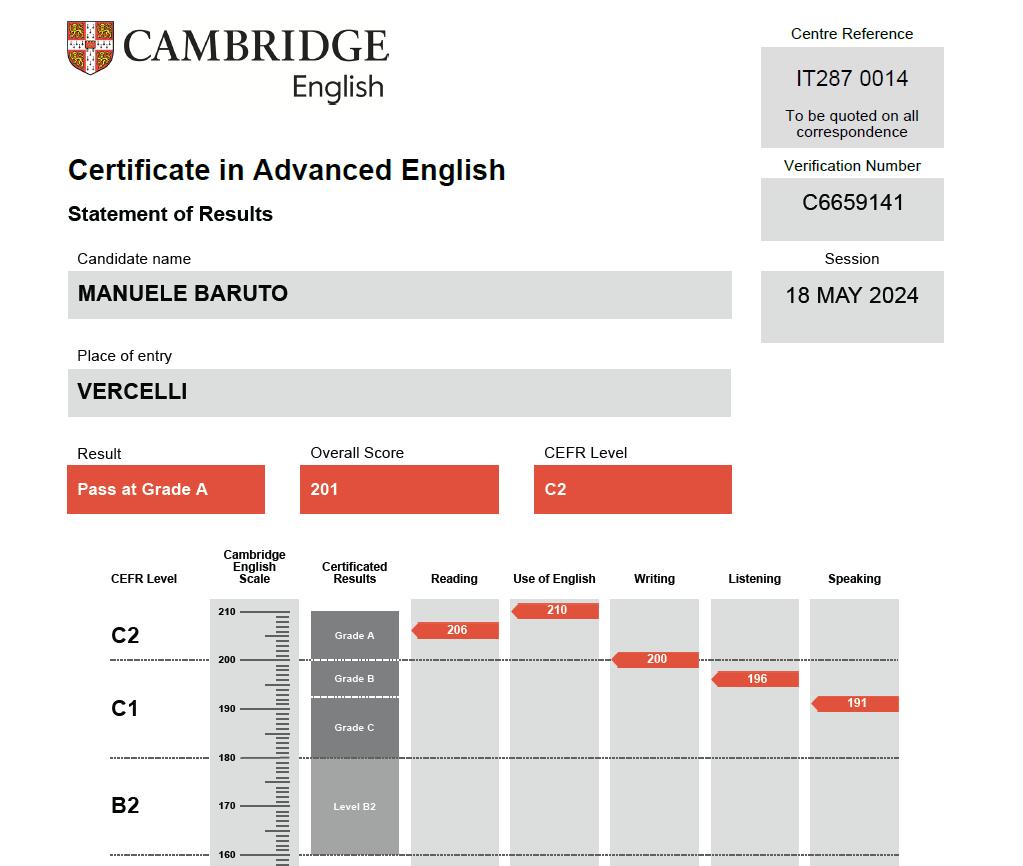Select the Use of English marker showing 210

[x=555, y=610]
